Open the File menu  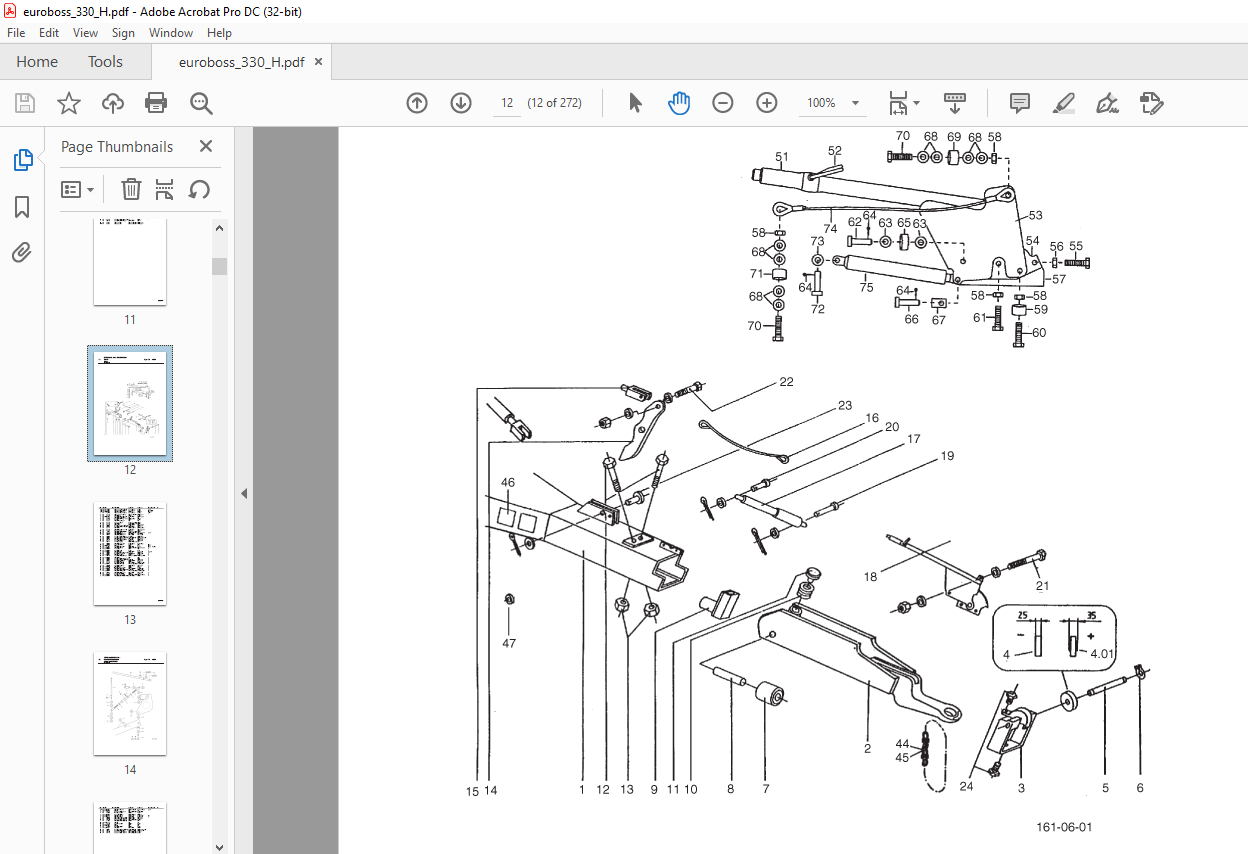click(x=16, y=33)
